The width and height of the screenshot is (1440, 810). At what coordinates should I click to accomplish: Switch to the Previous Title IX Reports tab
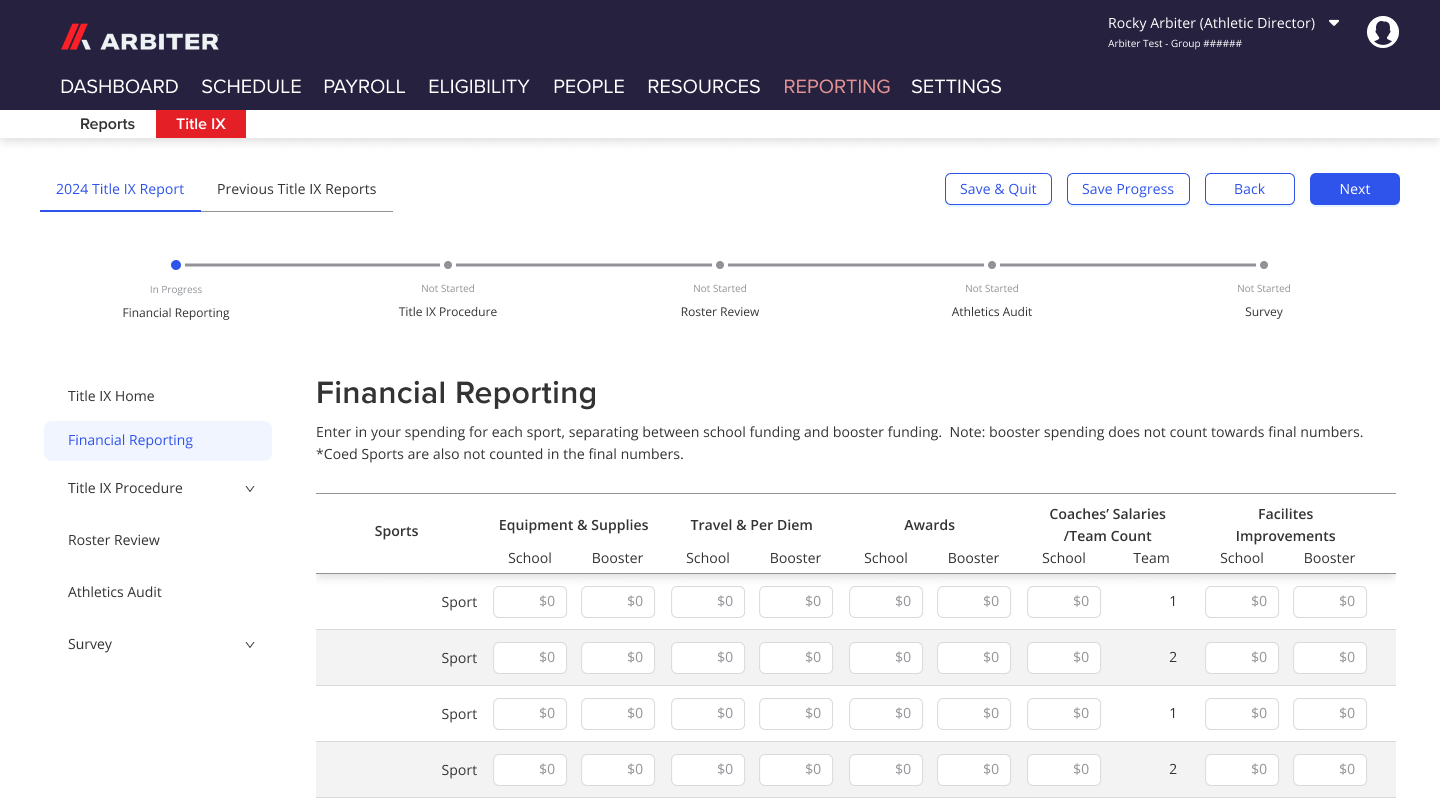tap(296, 189)
